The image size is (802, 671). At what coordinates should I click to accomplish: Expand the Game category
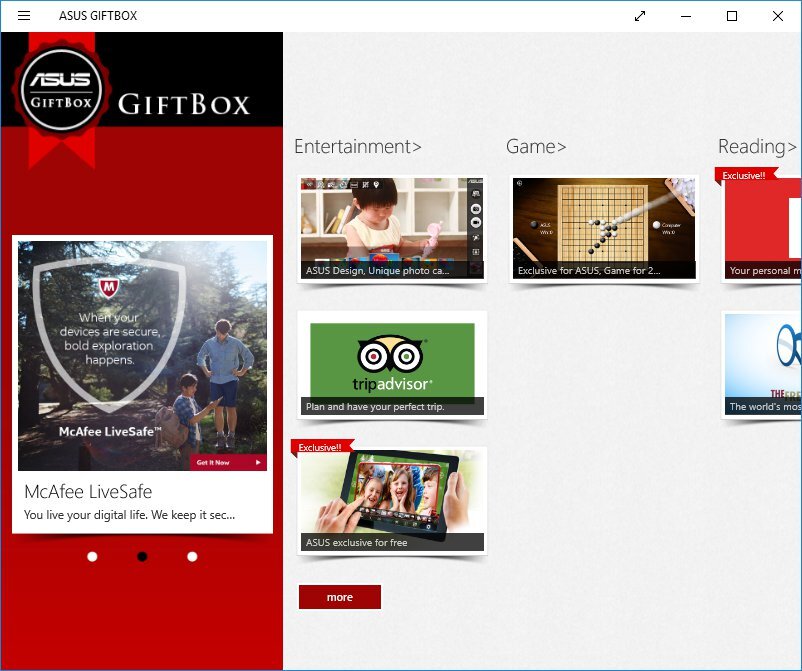(536, 147)
